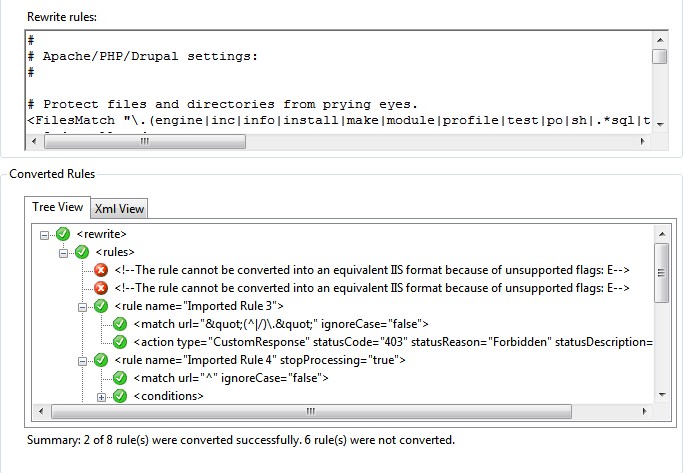Click success icon for Imported Rule 3

click(x=101, y=306)
